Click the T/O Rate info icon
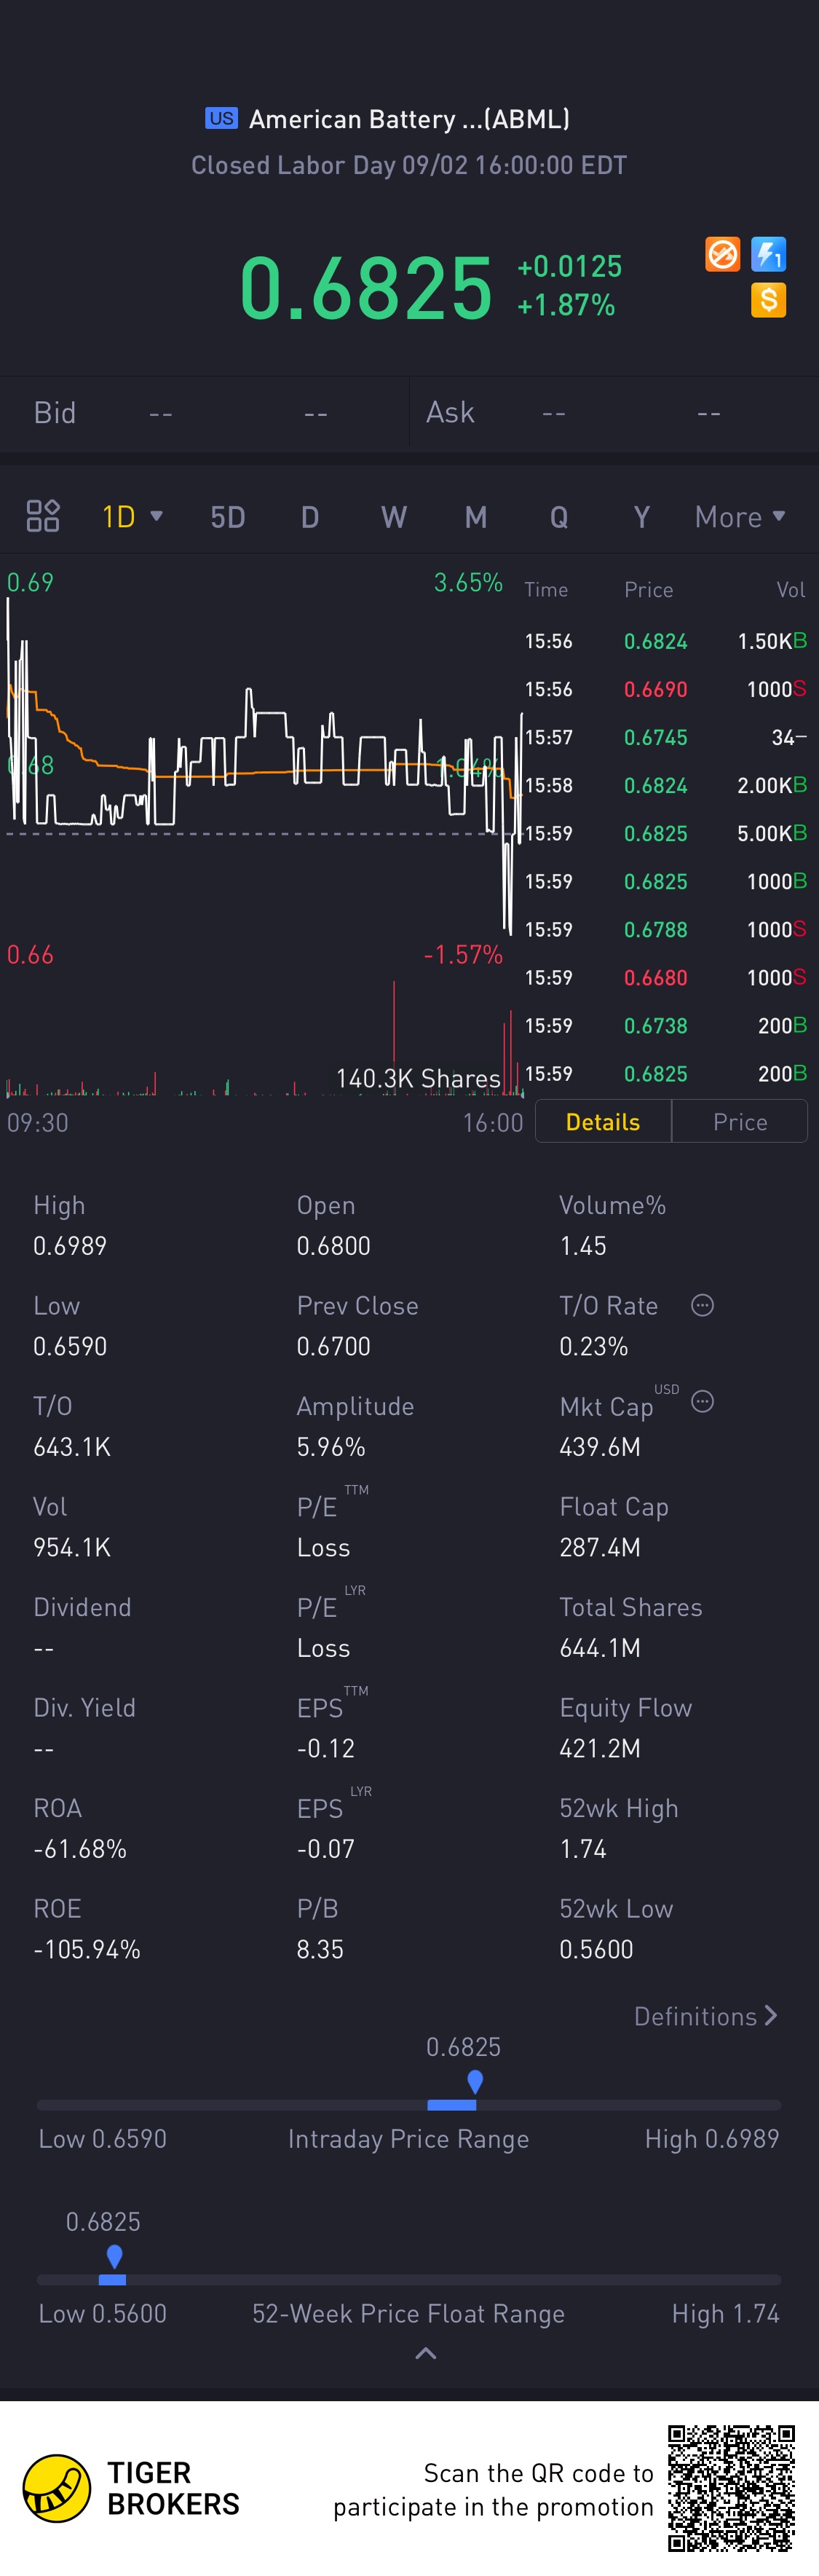 703,1305
